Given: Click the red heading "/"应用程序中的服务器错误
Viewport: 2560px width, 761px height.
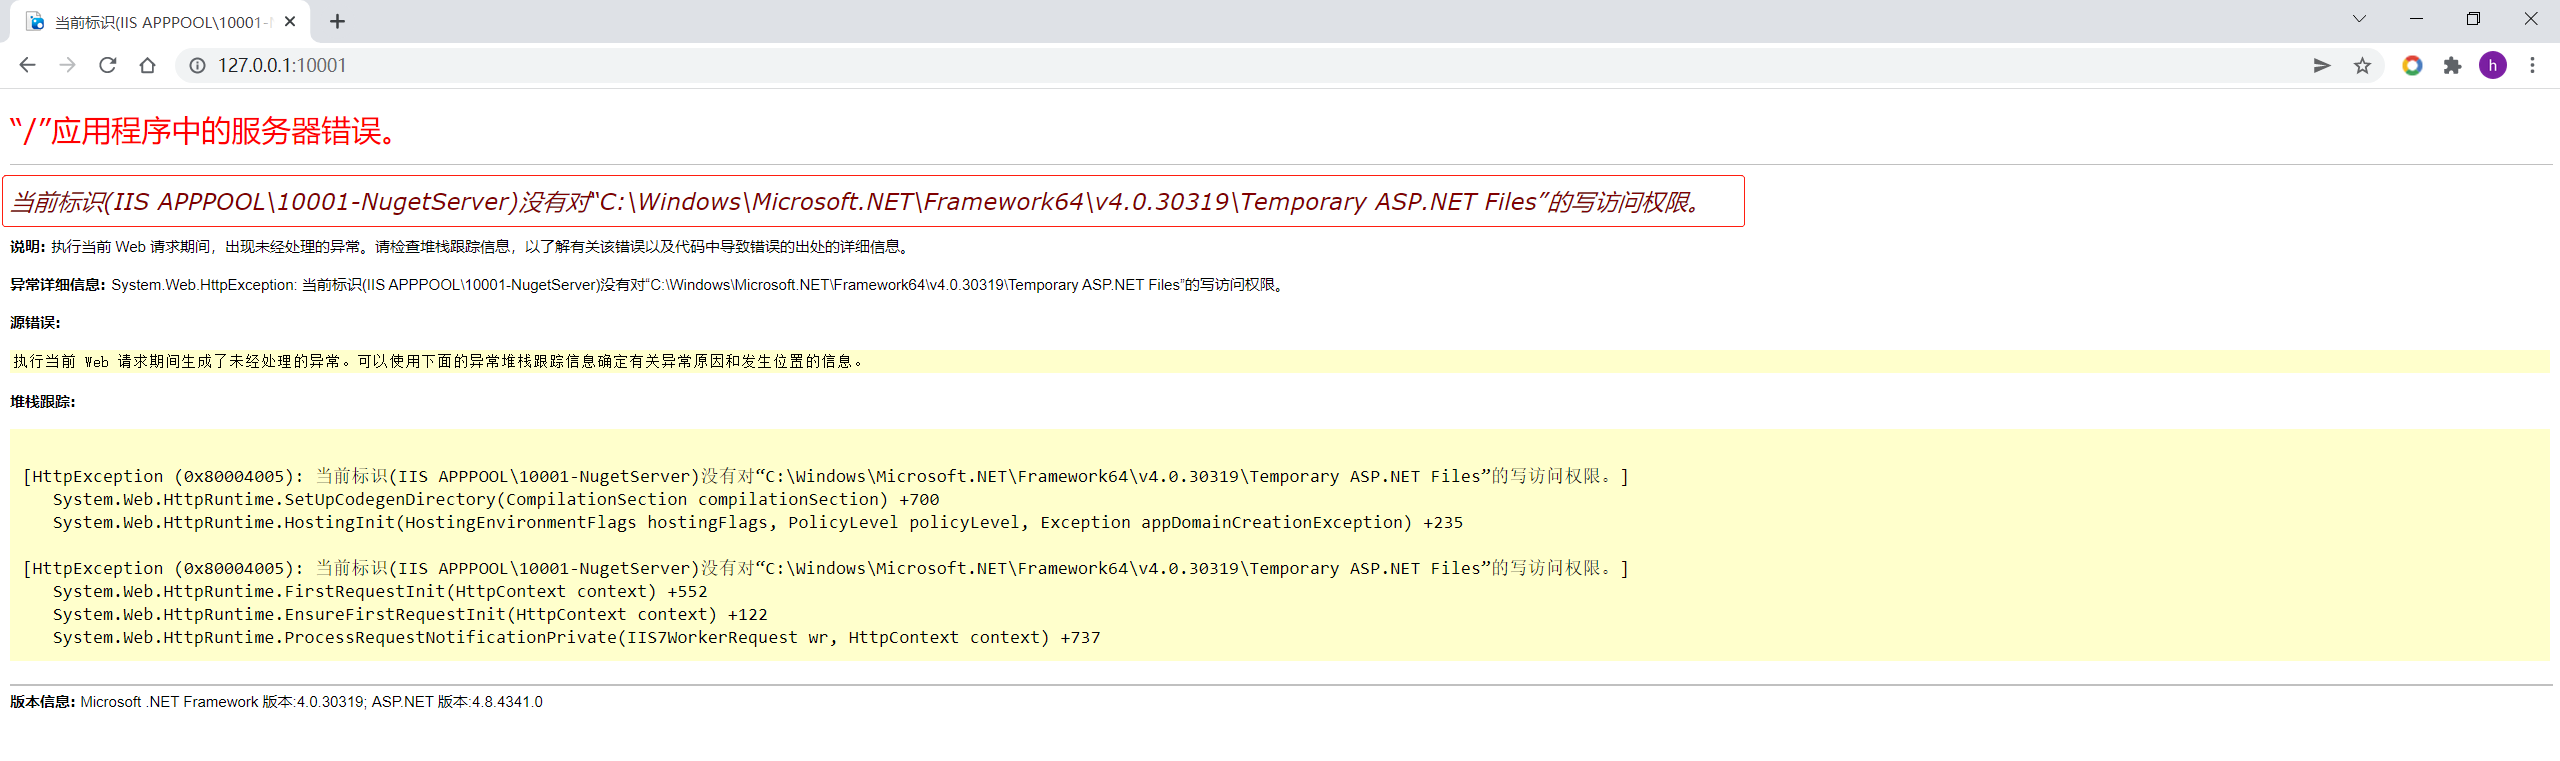Looking at the screenshot, I should [x=204, y=131].
